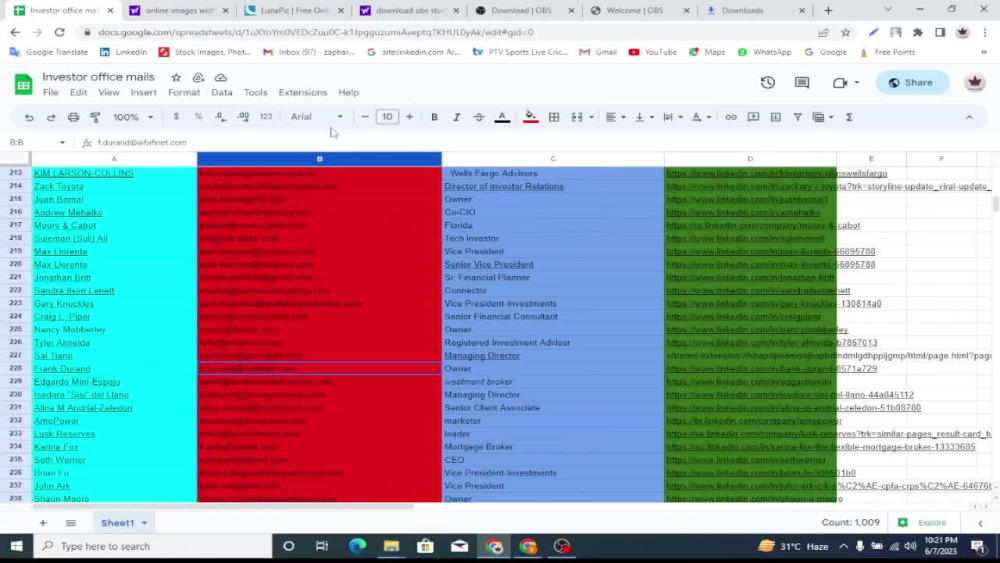
Task: Increase font size with plus button
Action: coord(409,117)
